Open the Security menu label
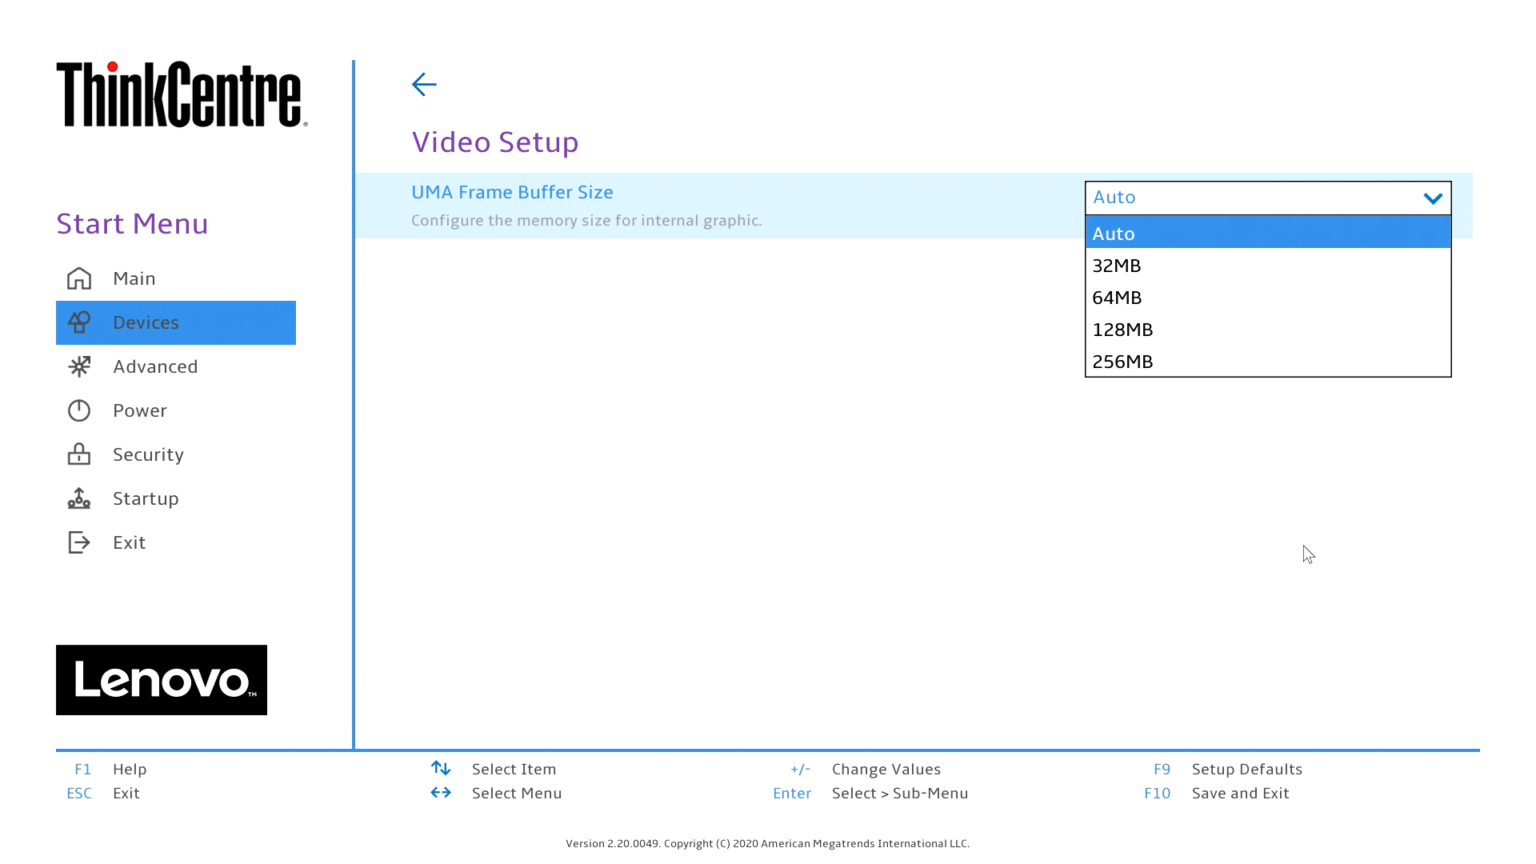The image size is (1536, 864). 148,455
